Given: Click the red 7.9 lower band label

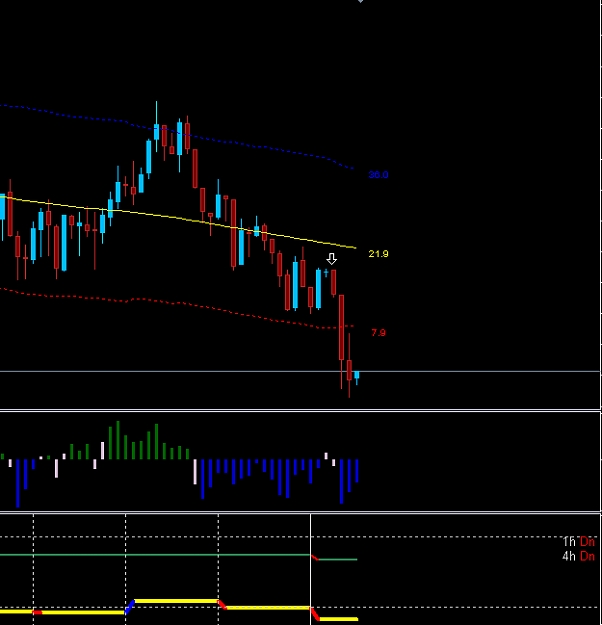Looking at the screenshot, I should 378,332.
